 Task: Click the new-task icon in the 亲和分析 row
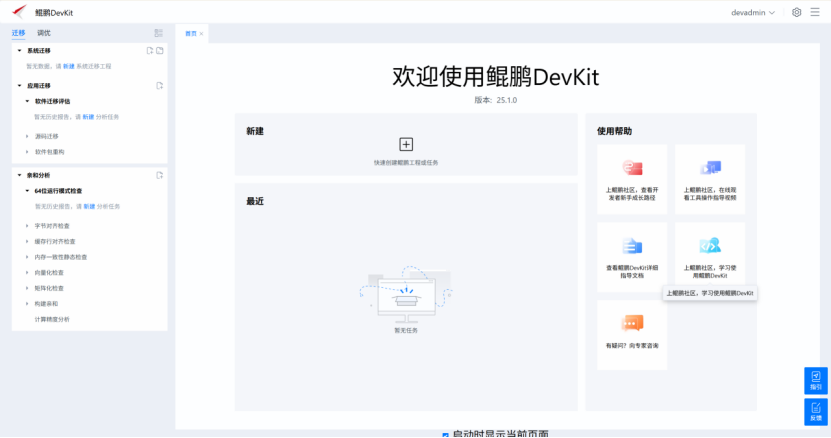click(x=160, y=175)
